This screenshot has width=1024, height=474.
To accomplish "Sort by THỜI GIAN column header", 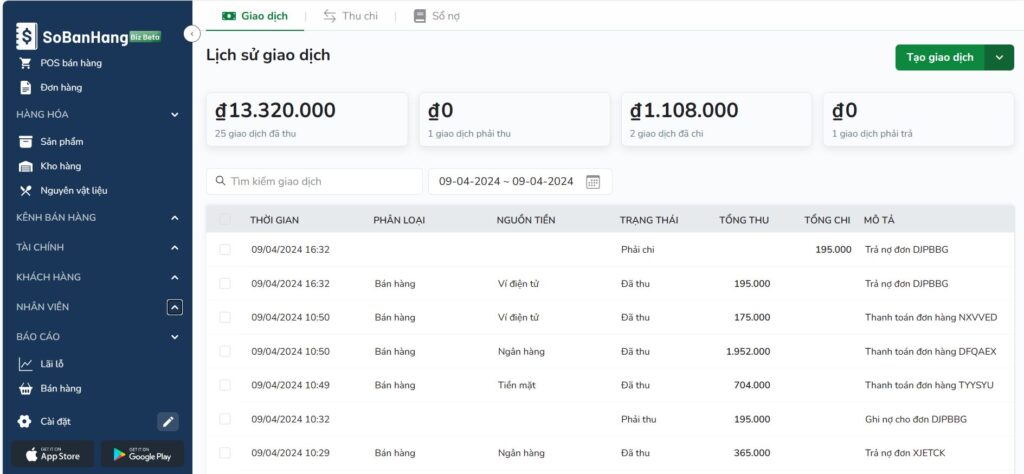I will (x=274, y=220).
